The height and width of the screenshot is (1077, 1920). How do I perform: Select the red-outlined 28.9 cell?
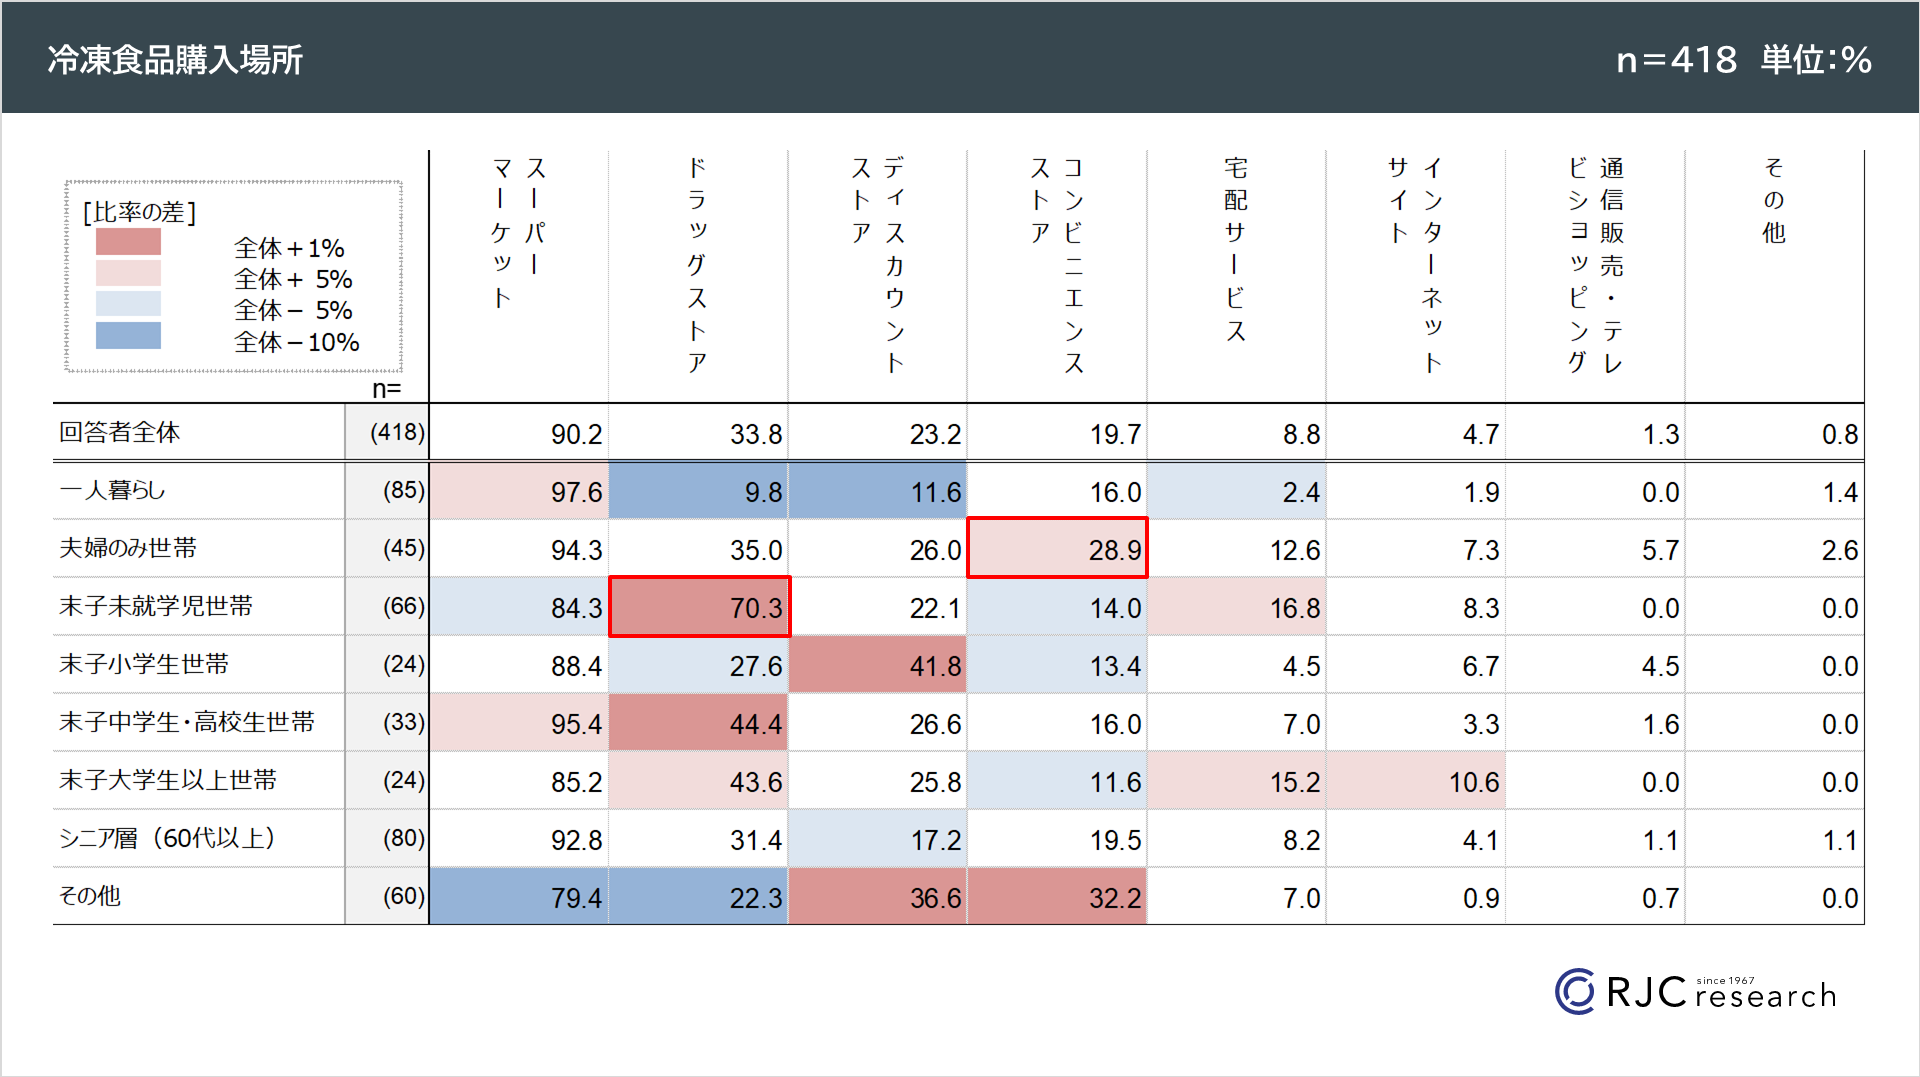1057,548
